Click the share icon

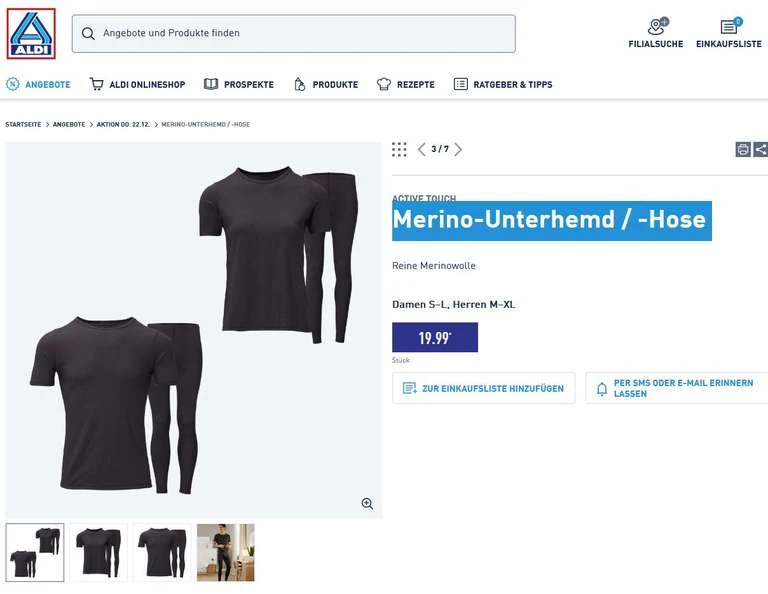tap(761, 149)
